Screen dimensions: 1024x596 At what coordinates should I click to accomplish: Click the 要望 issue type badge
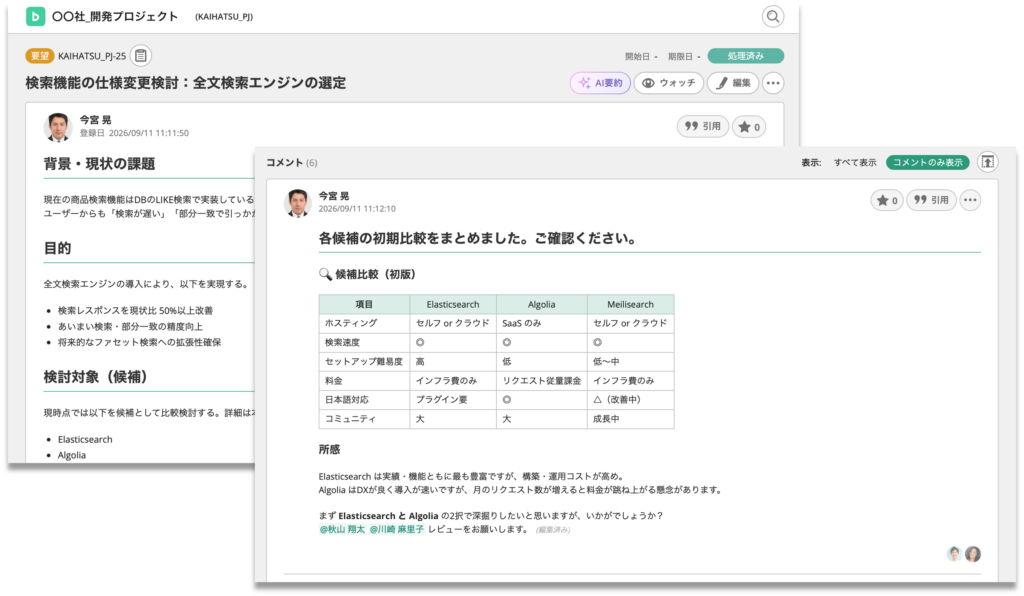39,56
